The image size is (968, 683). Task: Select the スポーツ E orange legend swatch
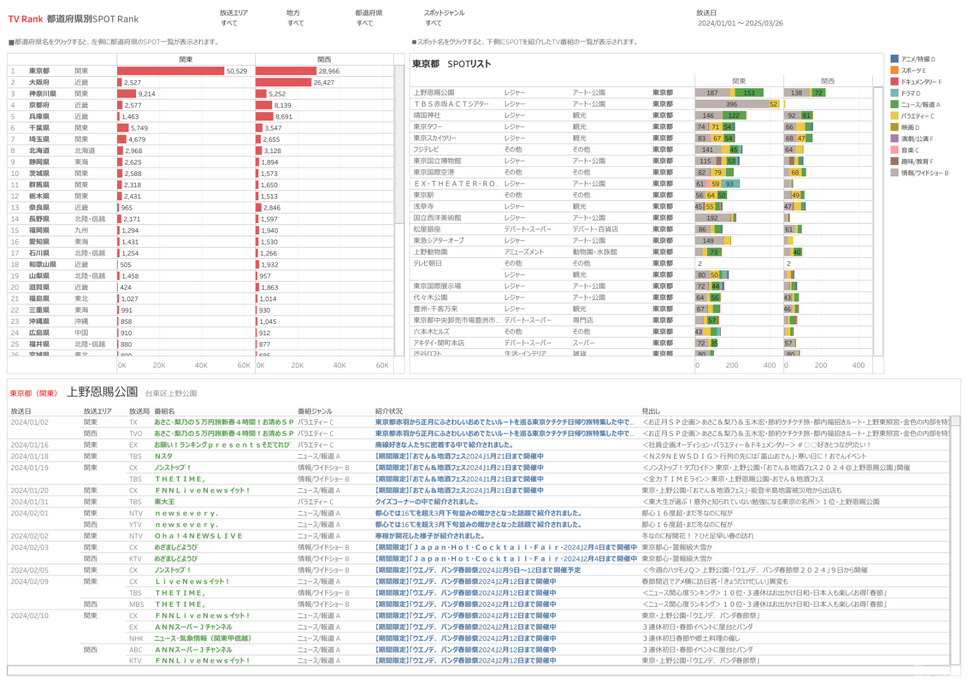pos(894,70)
